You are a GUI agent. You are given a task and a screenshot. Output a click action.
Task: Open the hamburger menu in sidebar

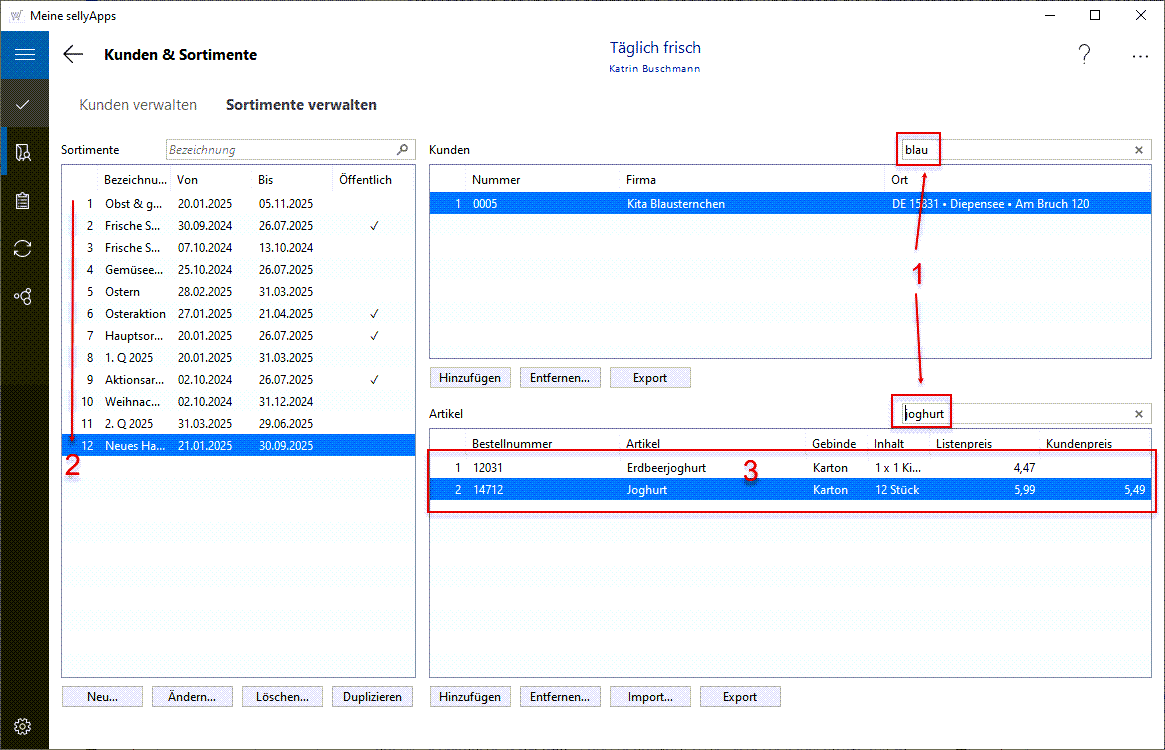pos(24,55)
